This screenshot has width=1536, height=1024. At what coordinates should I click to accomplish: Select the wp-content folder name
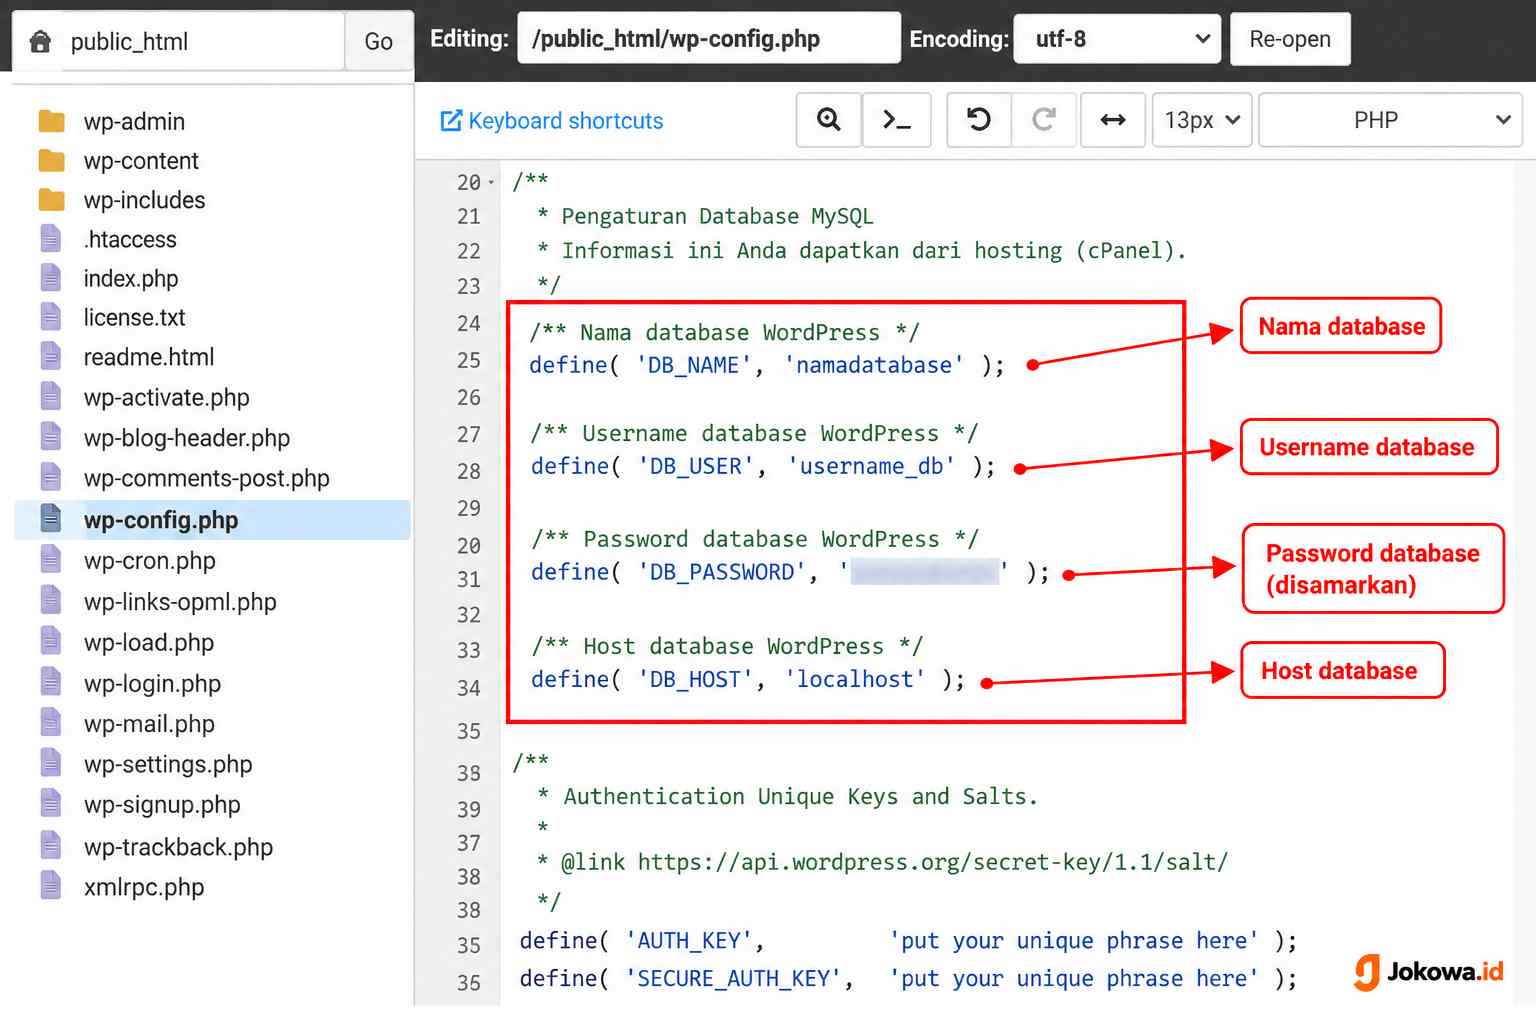click(x=141, y=161)
